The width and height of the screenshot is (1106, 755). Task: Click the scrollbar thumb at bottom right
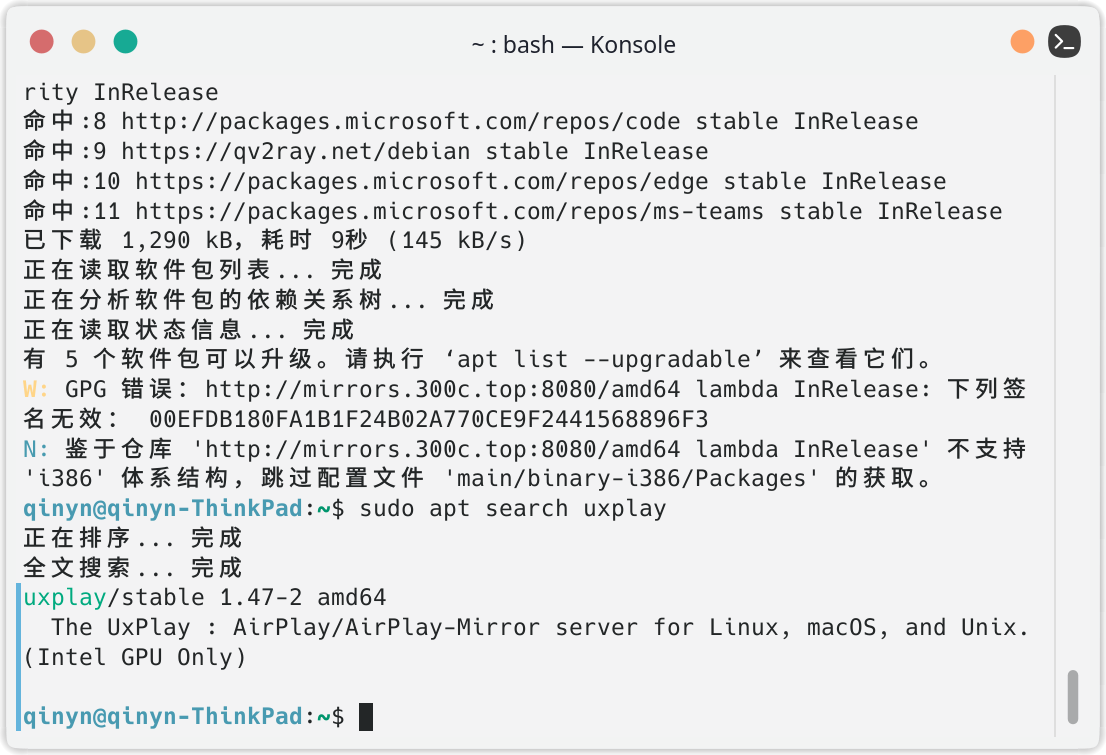[1072, 697]
